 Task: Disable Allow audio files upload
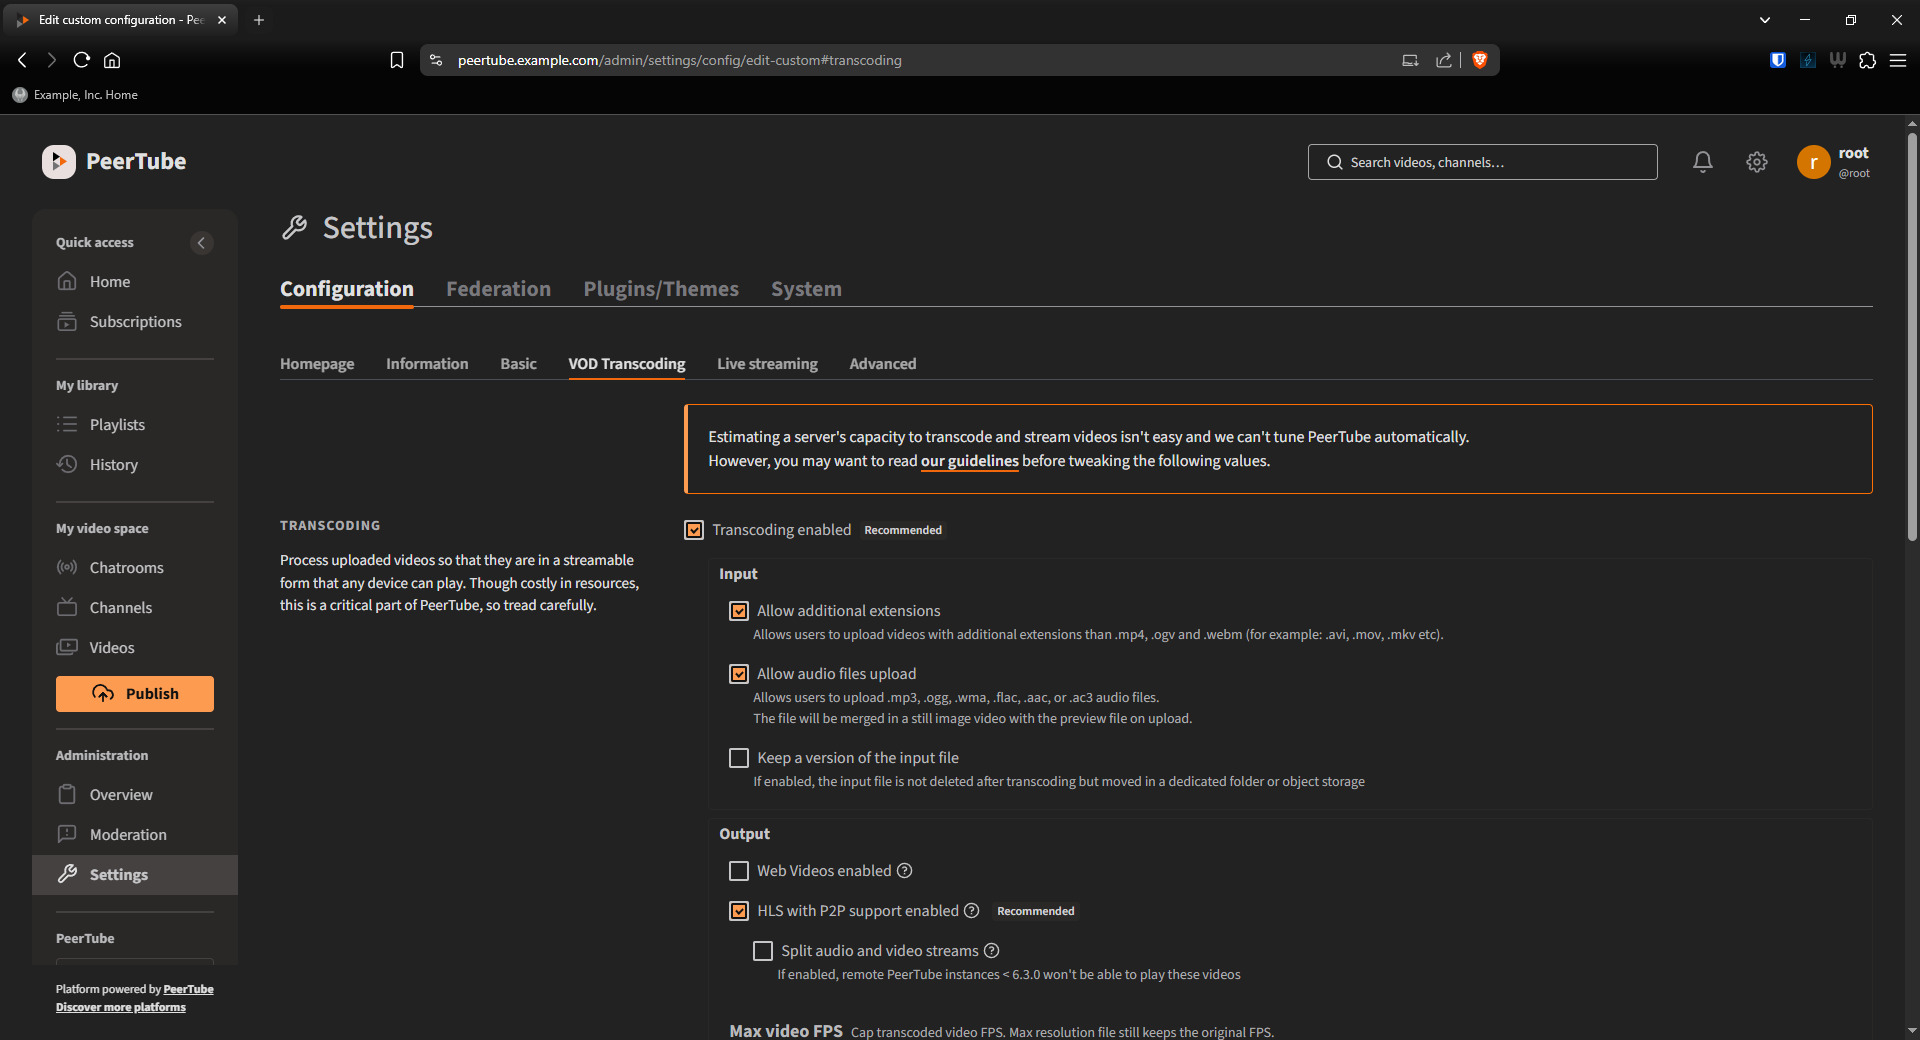pos(738,674)
